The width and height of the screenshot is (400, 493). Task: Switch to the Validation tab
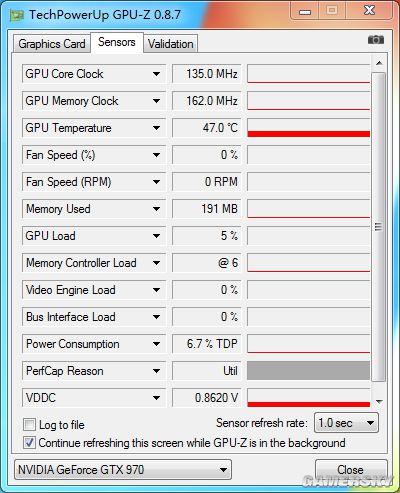point(171,44)
